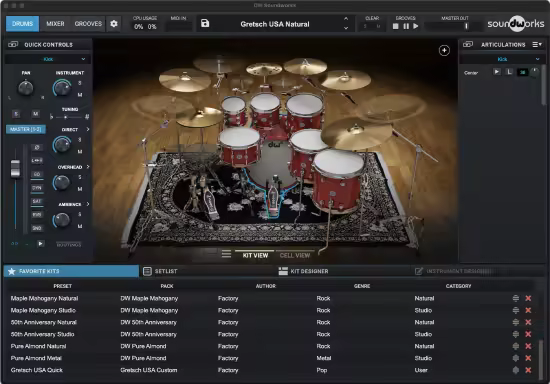
Task: Click the Ambience level knob
Action: pos(62,220)
